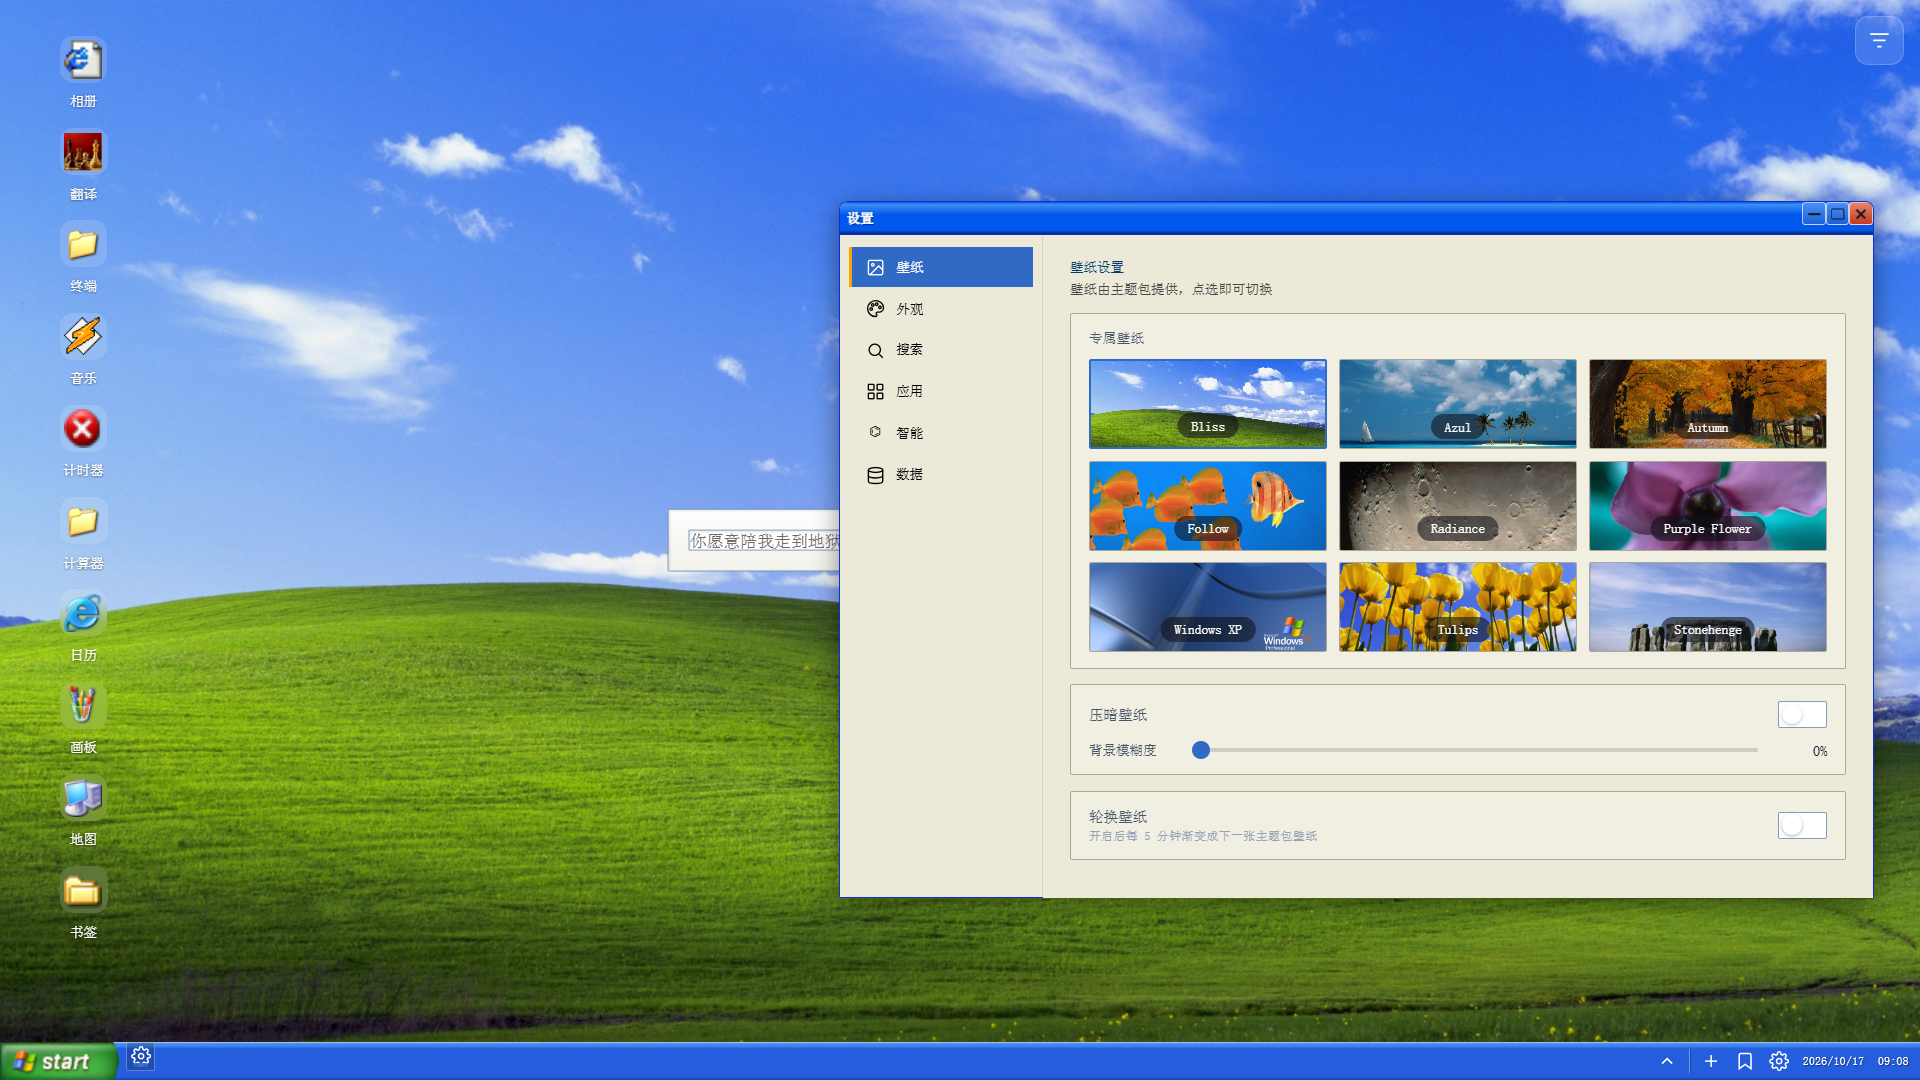Click the bookmark icon in system tray
Image resolution: width=1920 pixels, height=1080 pixels.
(x=1745, y=1061)
